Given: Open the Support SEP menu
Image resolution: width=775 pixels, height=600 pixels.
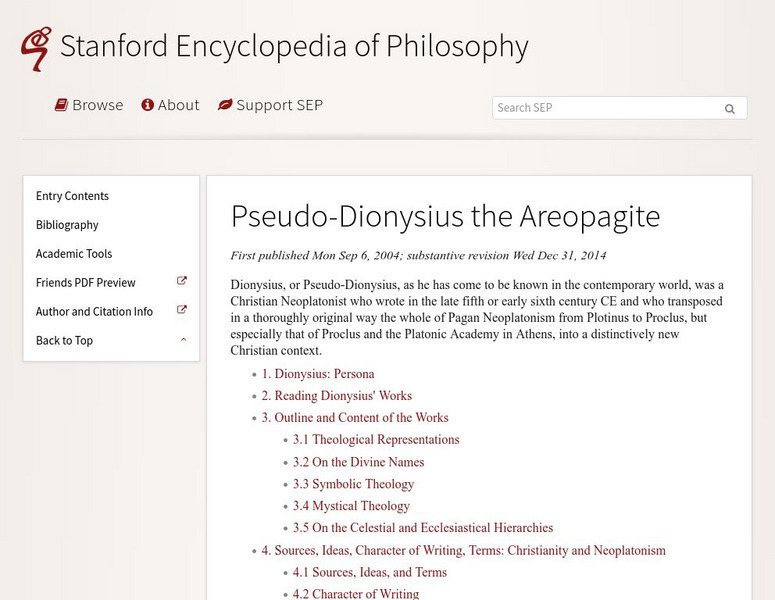Looking at the screenshot, I should click(270, 105).
